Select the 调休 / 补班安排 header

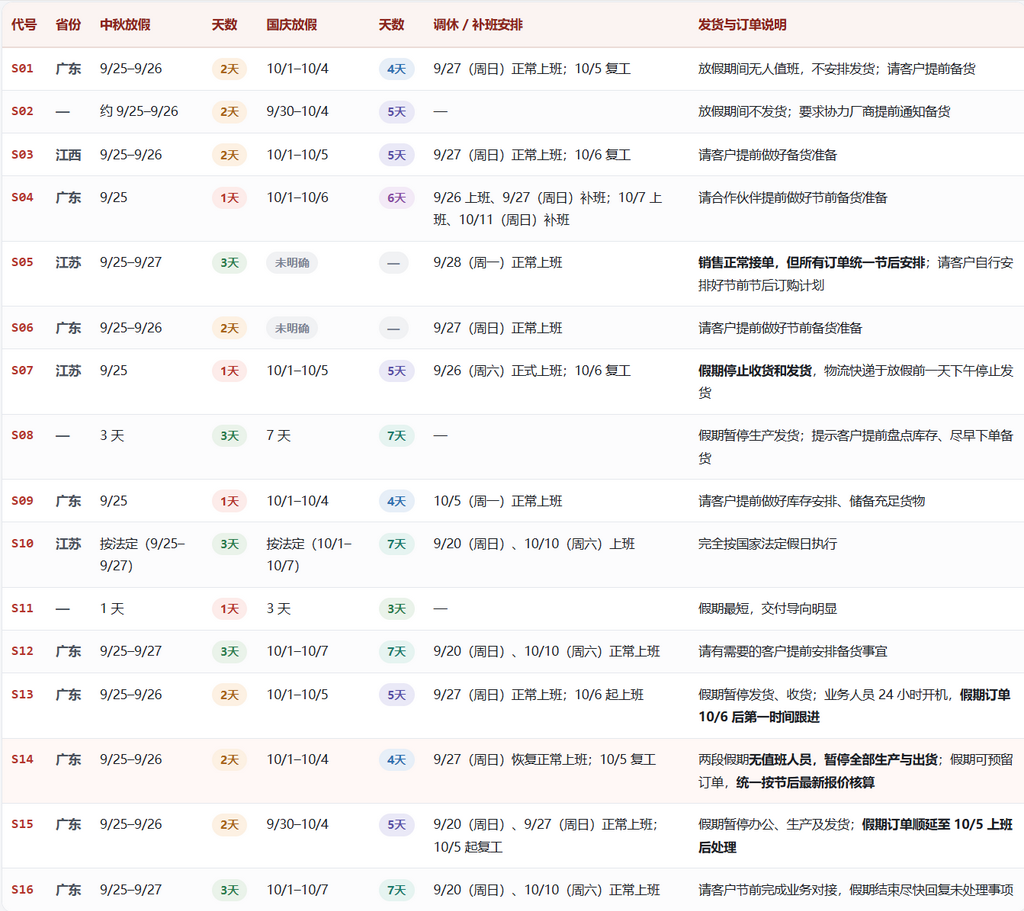point(478,25)
